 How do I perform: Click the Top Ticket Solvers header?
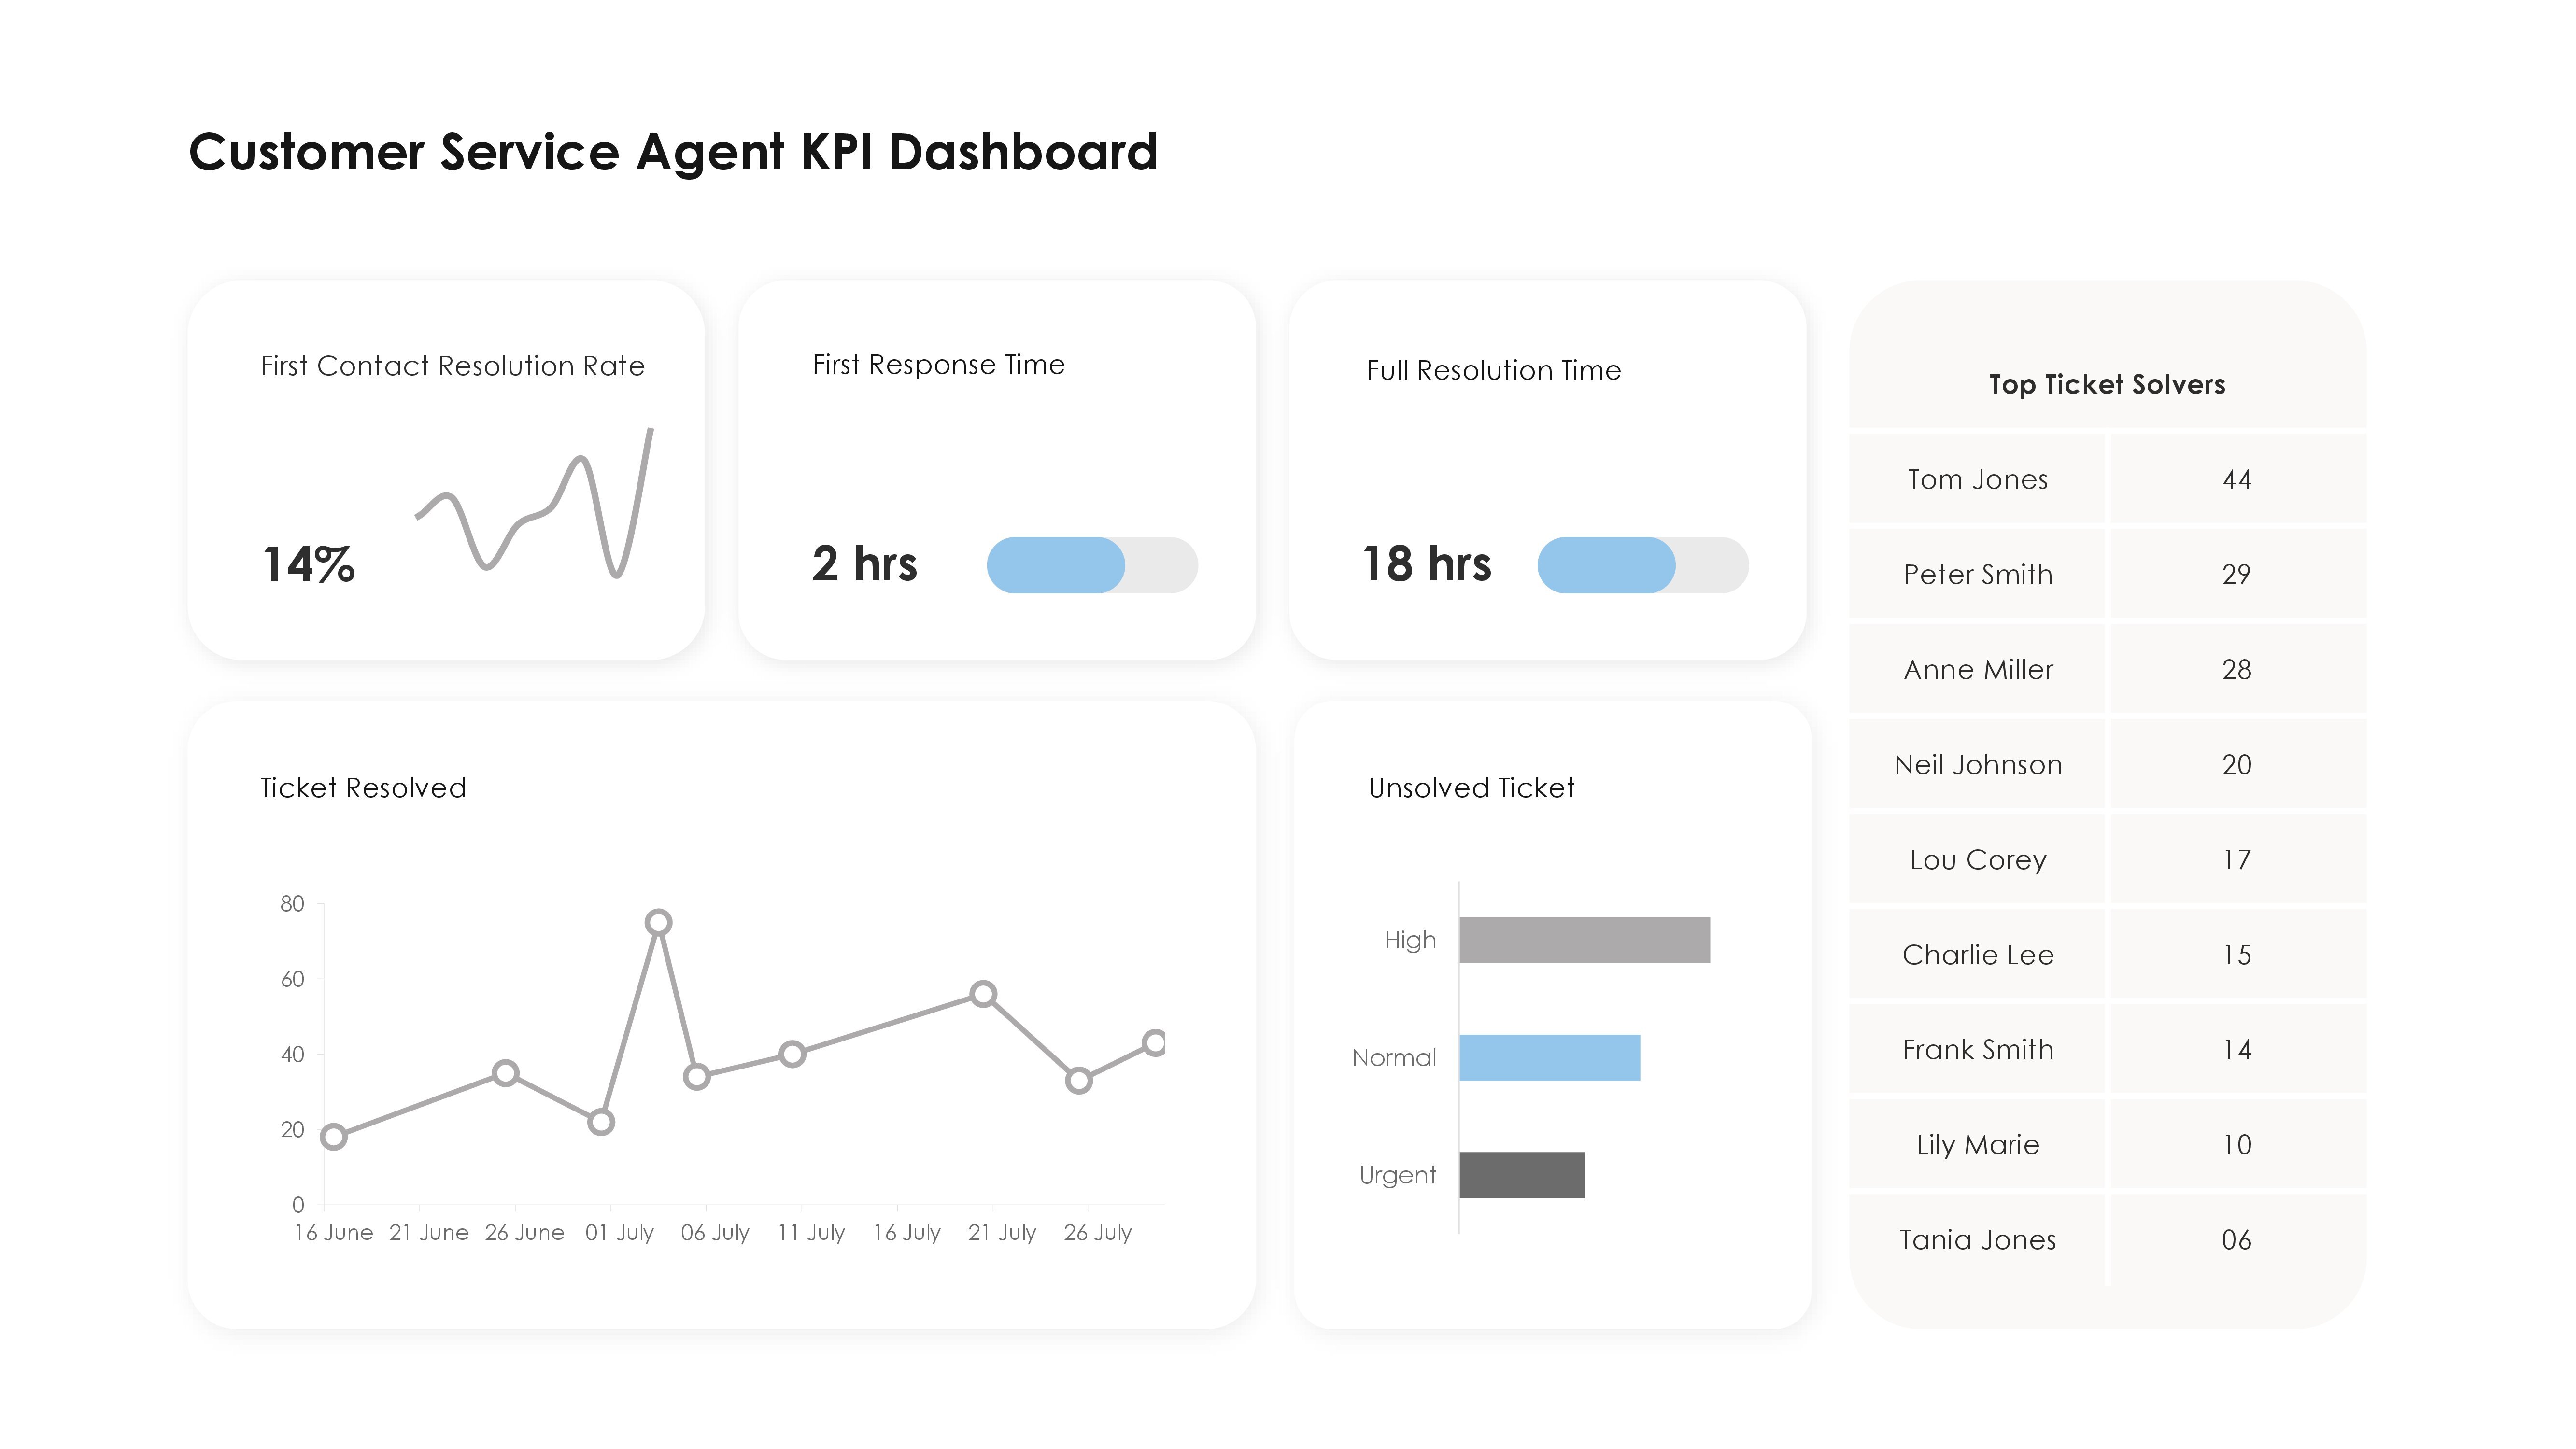tap(2107, 384)
